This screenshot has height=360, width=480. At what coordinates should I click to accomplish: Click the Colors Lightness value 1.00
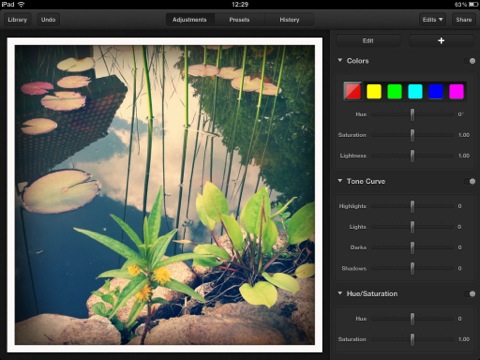pos(464,156)
